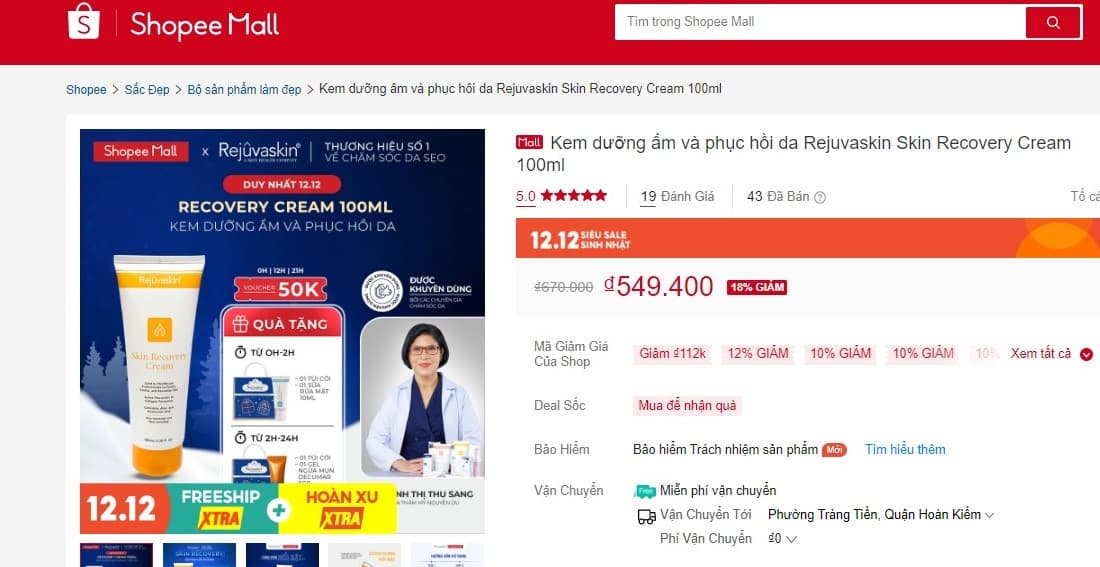This screenshot has height=567, width=1100.
Task: Go to Sắc Đẹp breadcrumb category
Action: click(x=147, y=89)
